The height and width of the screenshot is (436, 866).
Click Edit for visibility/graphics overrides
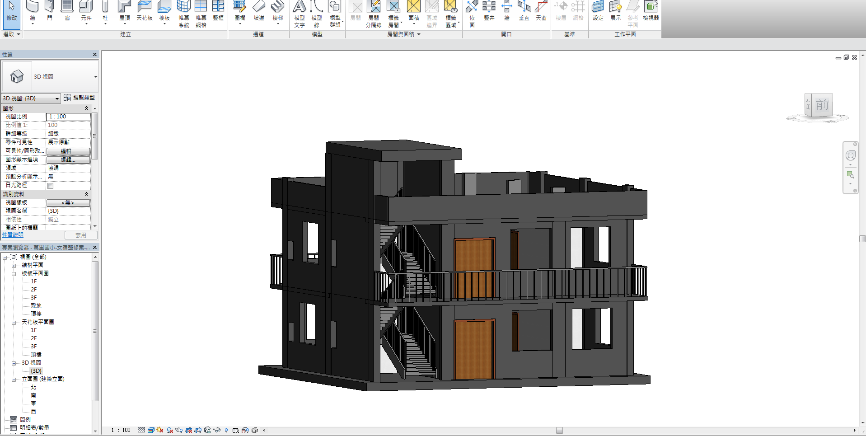(x=68, y=151)
